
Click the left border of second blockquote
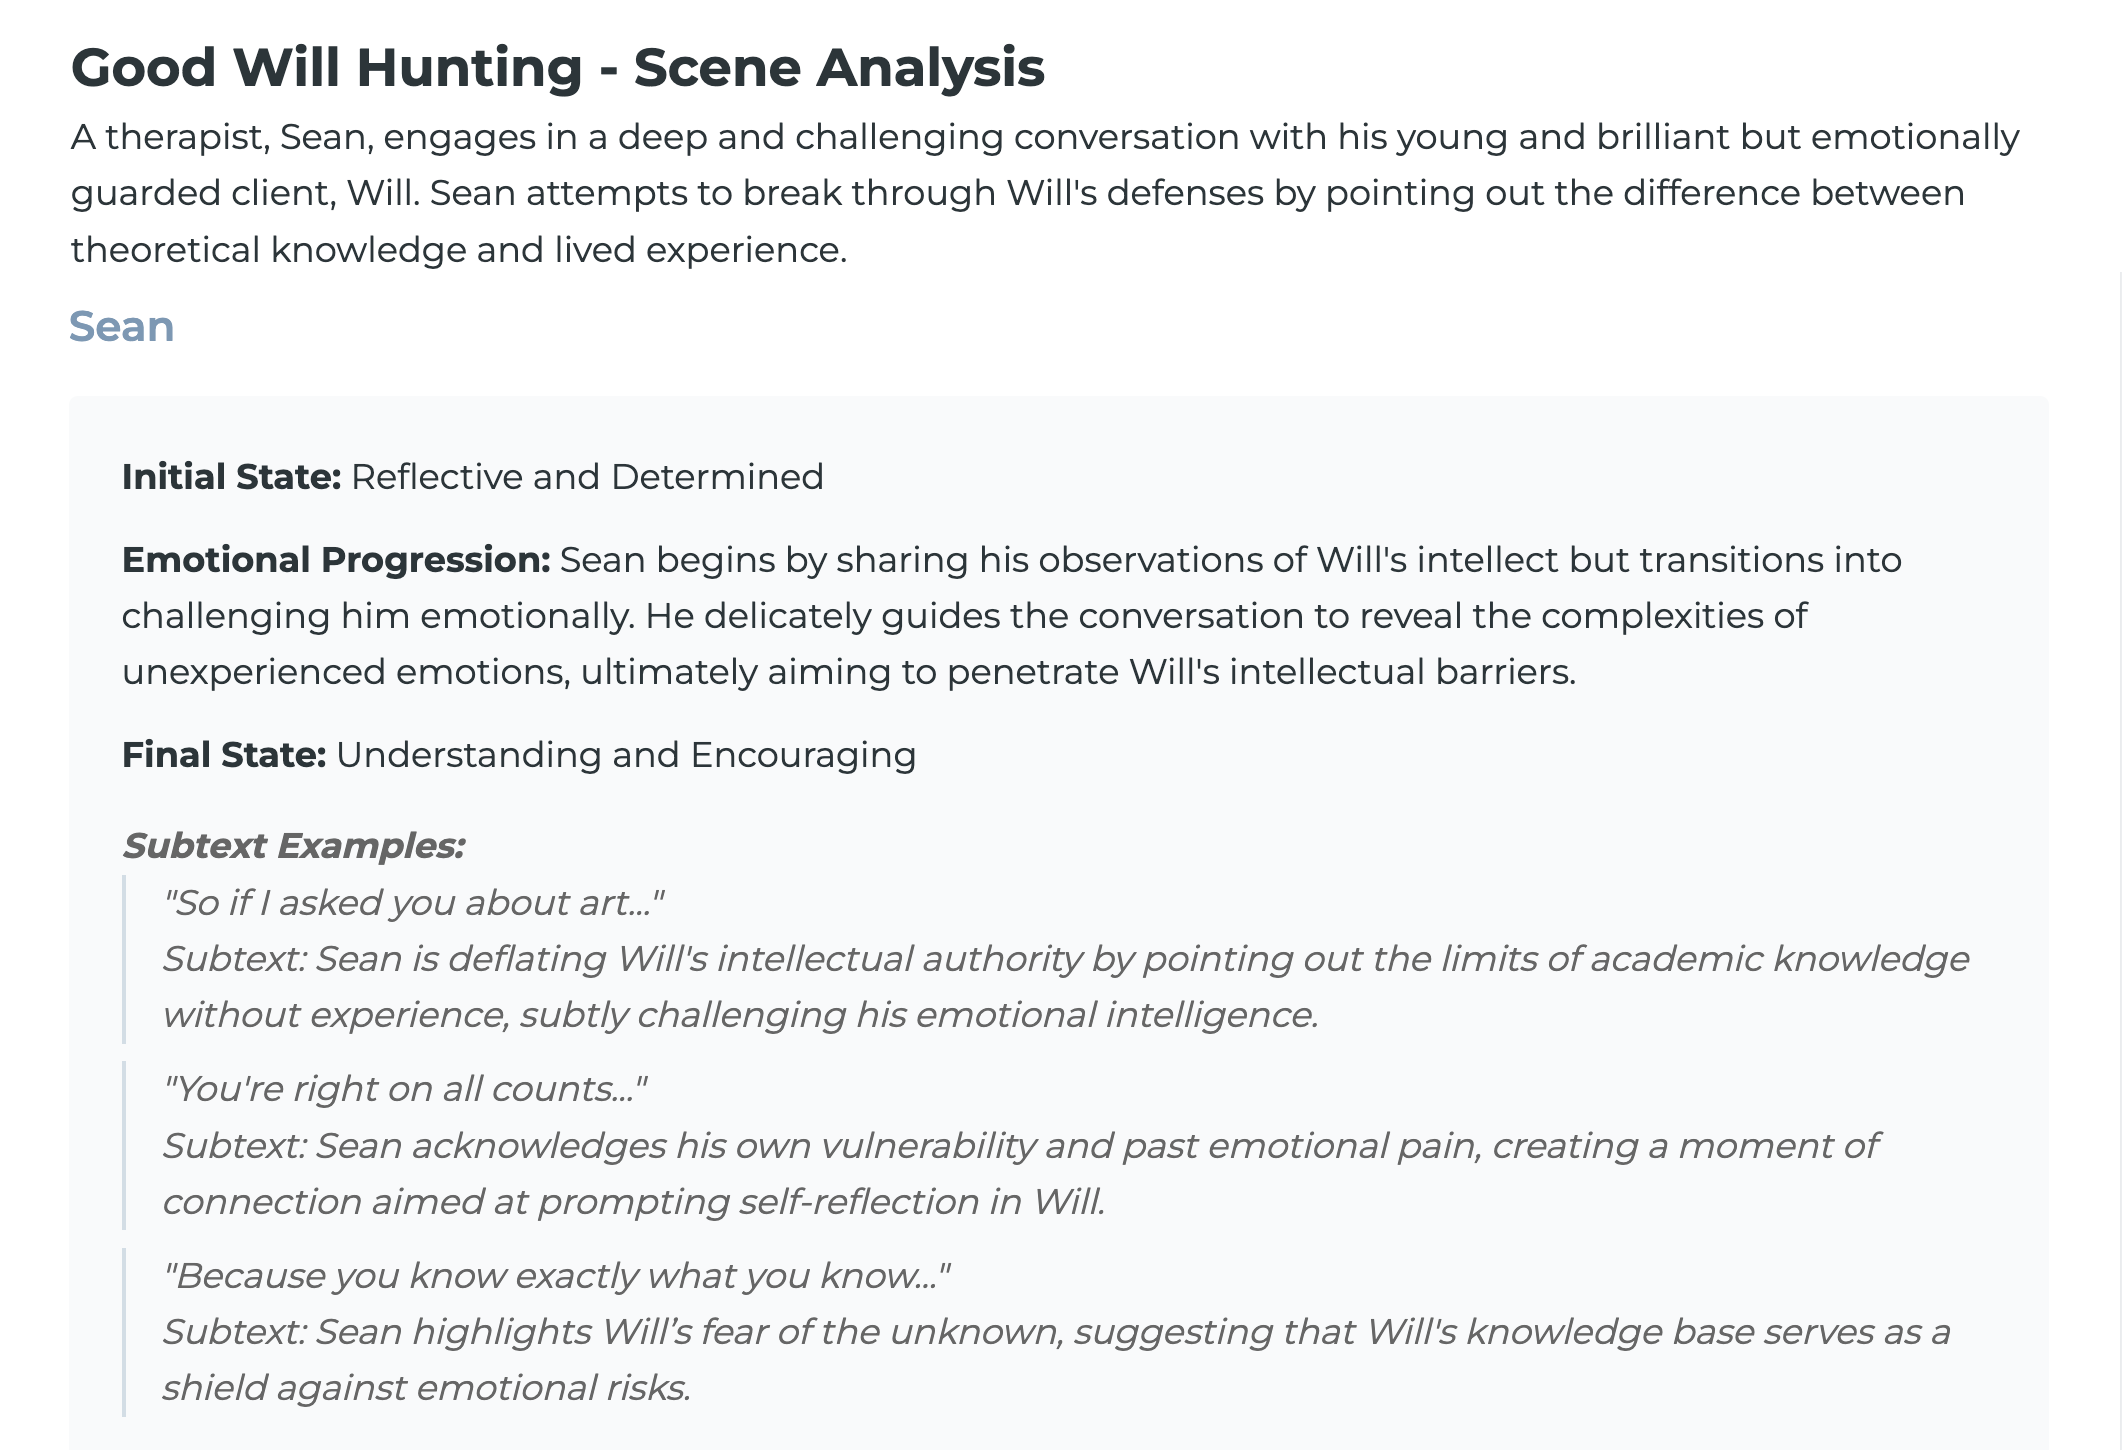click(124, 1146)
